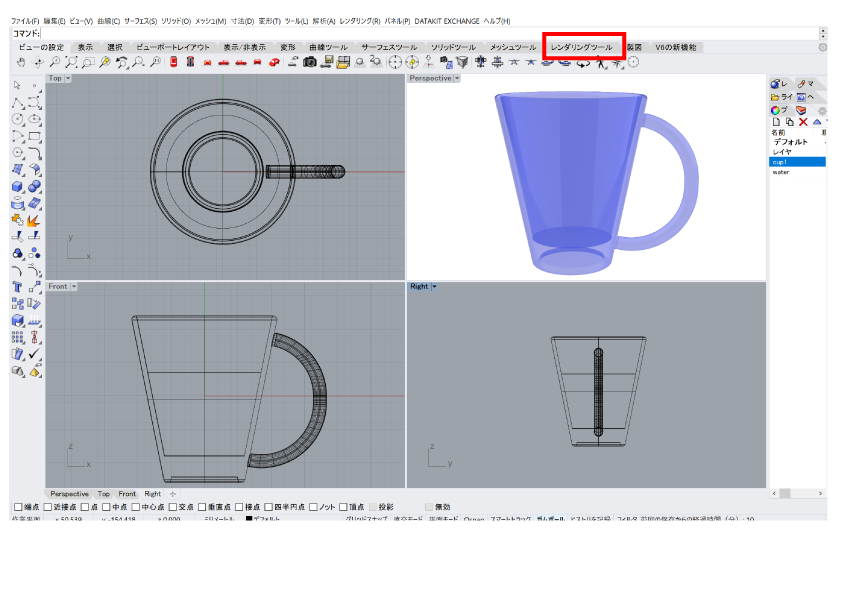Select the Front tab below the viewports
Viewport: 842px width, 595px height.
click(x=127, y=494)
